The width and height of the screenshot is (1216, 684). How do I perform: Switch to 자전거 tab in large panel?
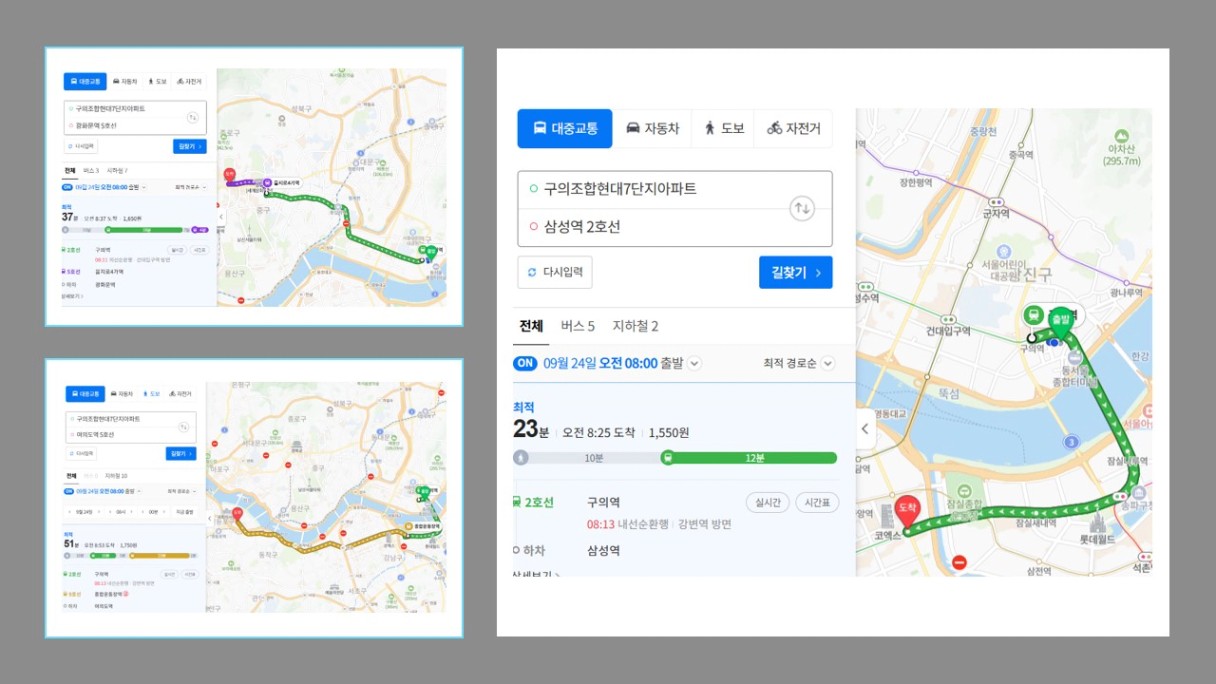pyautogui.click(x=794, y=128)
